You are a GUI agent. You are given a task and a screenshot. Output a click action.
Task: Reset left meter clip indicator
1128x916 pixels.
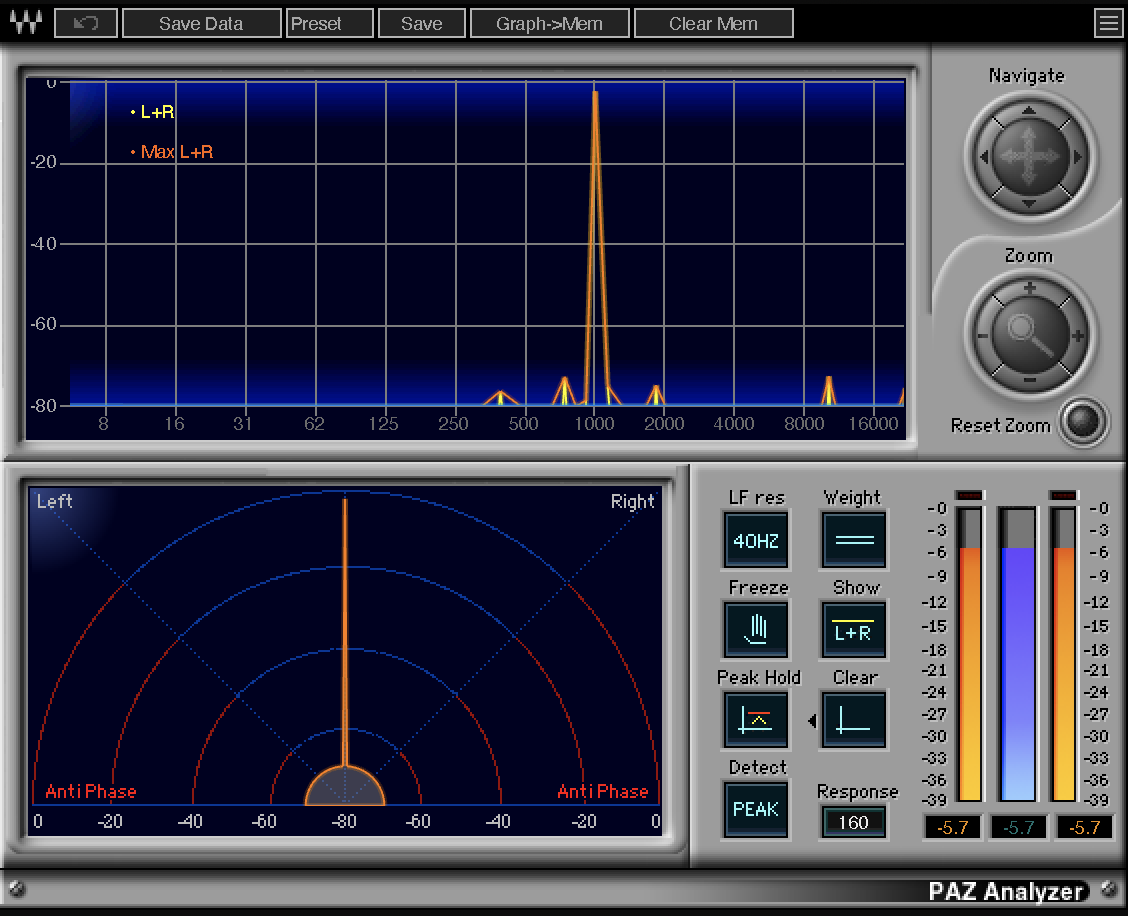pyautogui.click(x=969, y=495)
